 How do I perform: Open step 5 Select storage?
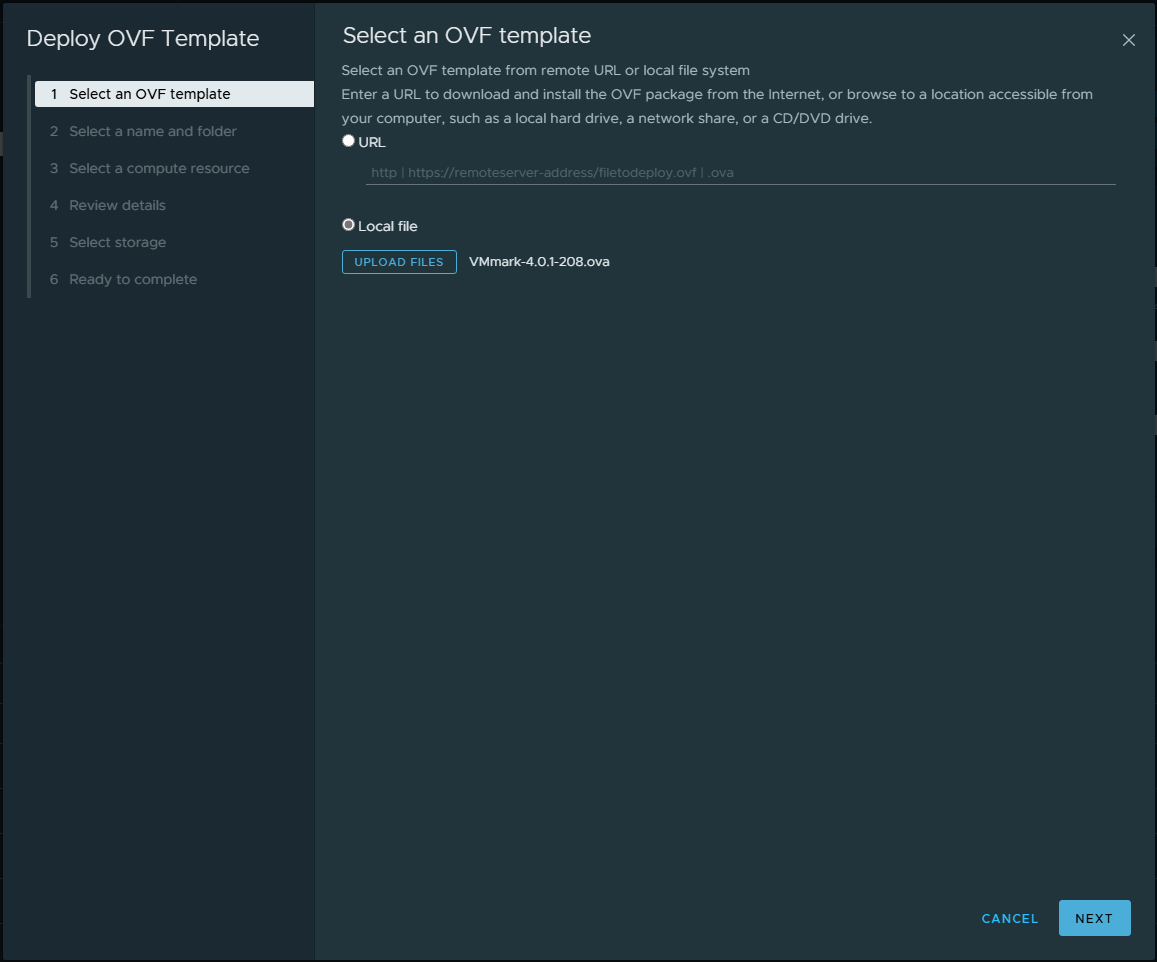click(x=117, y=242)
